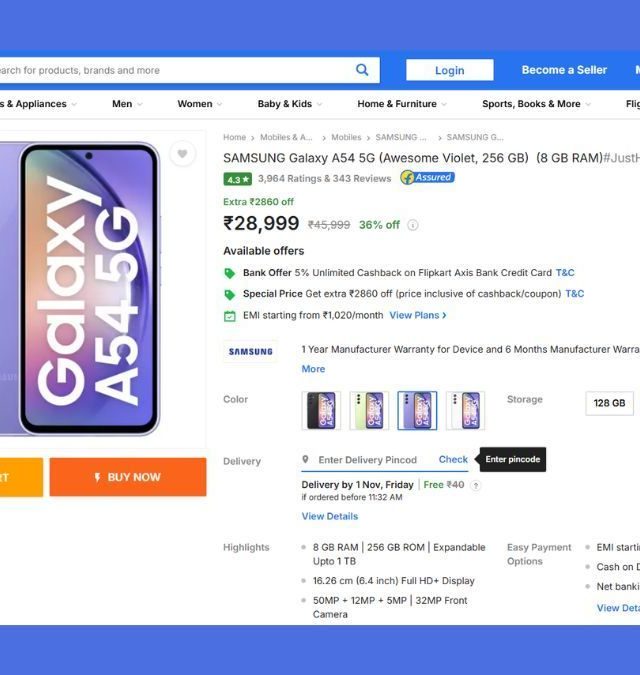Select the white color variant

tap(465, 410)
